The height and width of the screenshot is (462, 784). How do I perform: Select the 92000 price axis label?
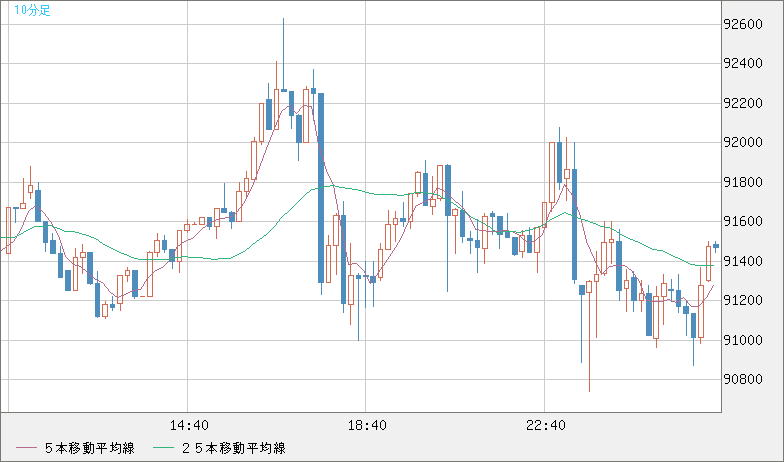click(x=742, y=142)
